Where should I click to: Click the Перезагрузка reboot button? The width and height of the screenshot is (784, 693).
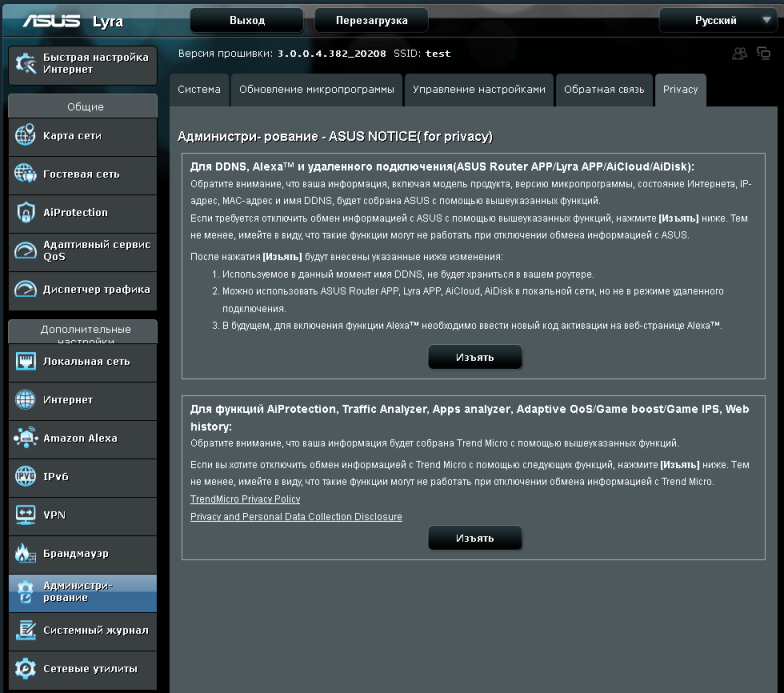(x=372, y=20)
